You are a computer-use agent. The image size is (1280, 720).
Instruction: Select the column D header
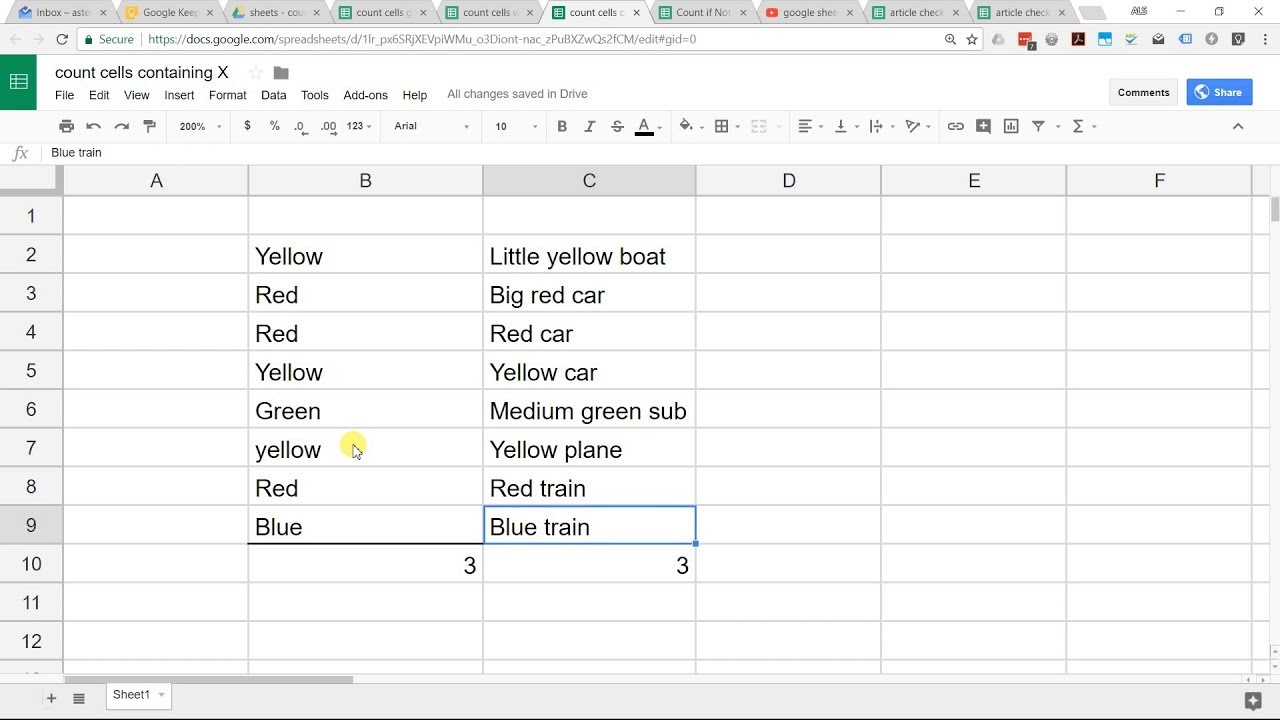point(789,181)
